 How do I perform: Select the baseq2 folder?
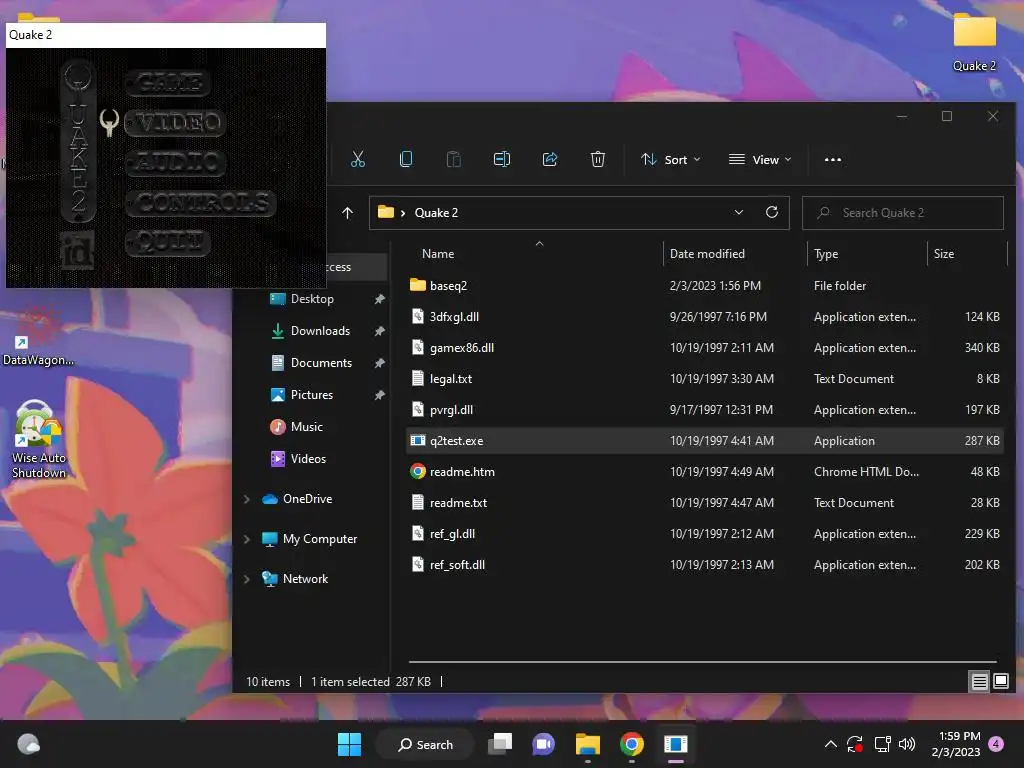[x=705, y=285]
